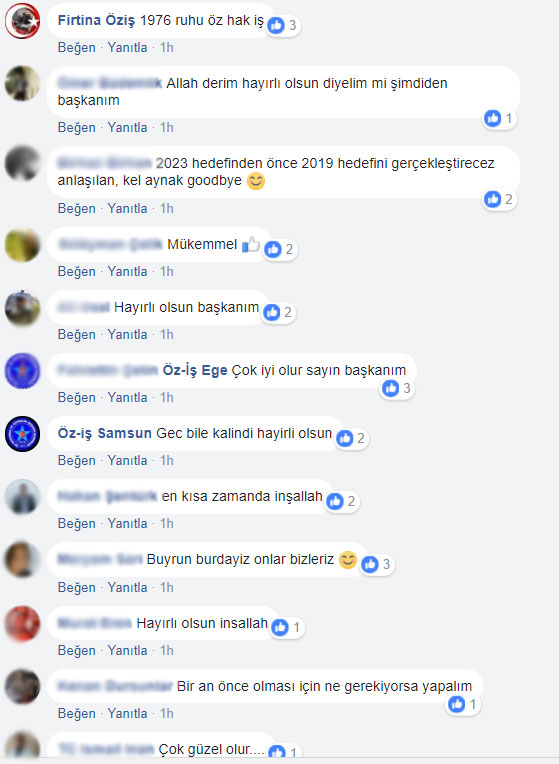559x764 pixels.
Task: Click like reaction icon on 1976 ruhu comment
Action: point(276,25)
